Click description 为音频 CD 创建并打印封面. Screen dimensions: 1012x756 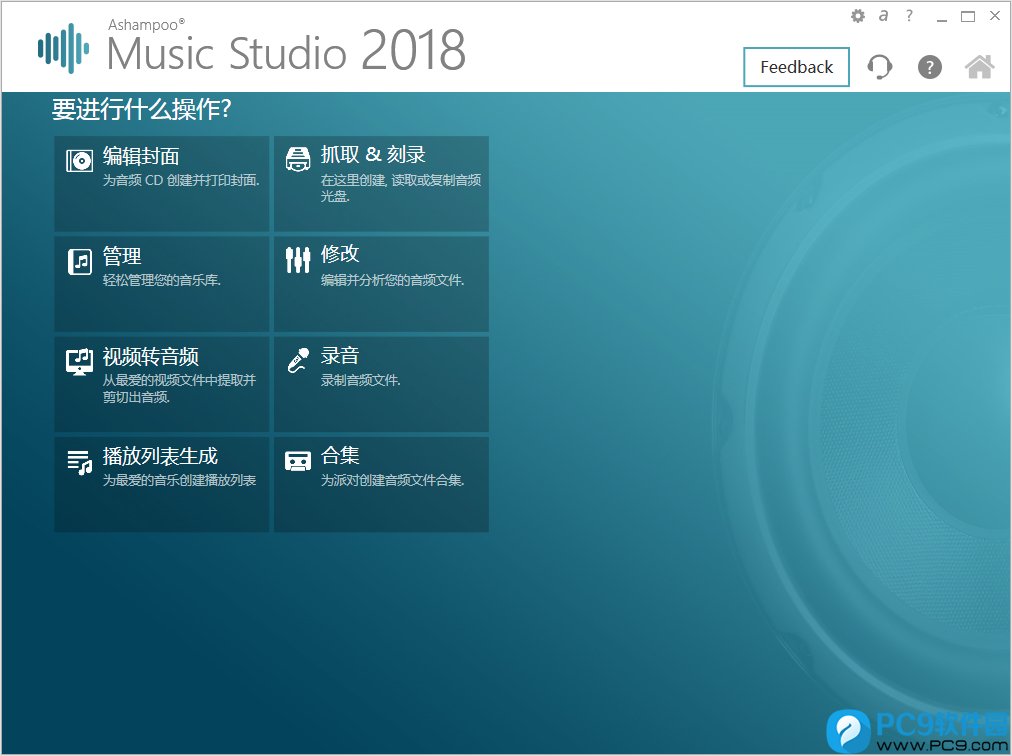[181, 180]
